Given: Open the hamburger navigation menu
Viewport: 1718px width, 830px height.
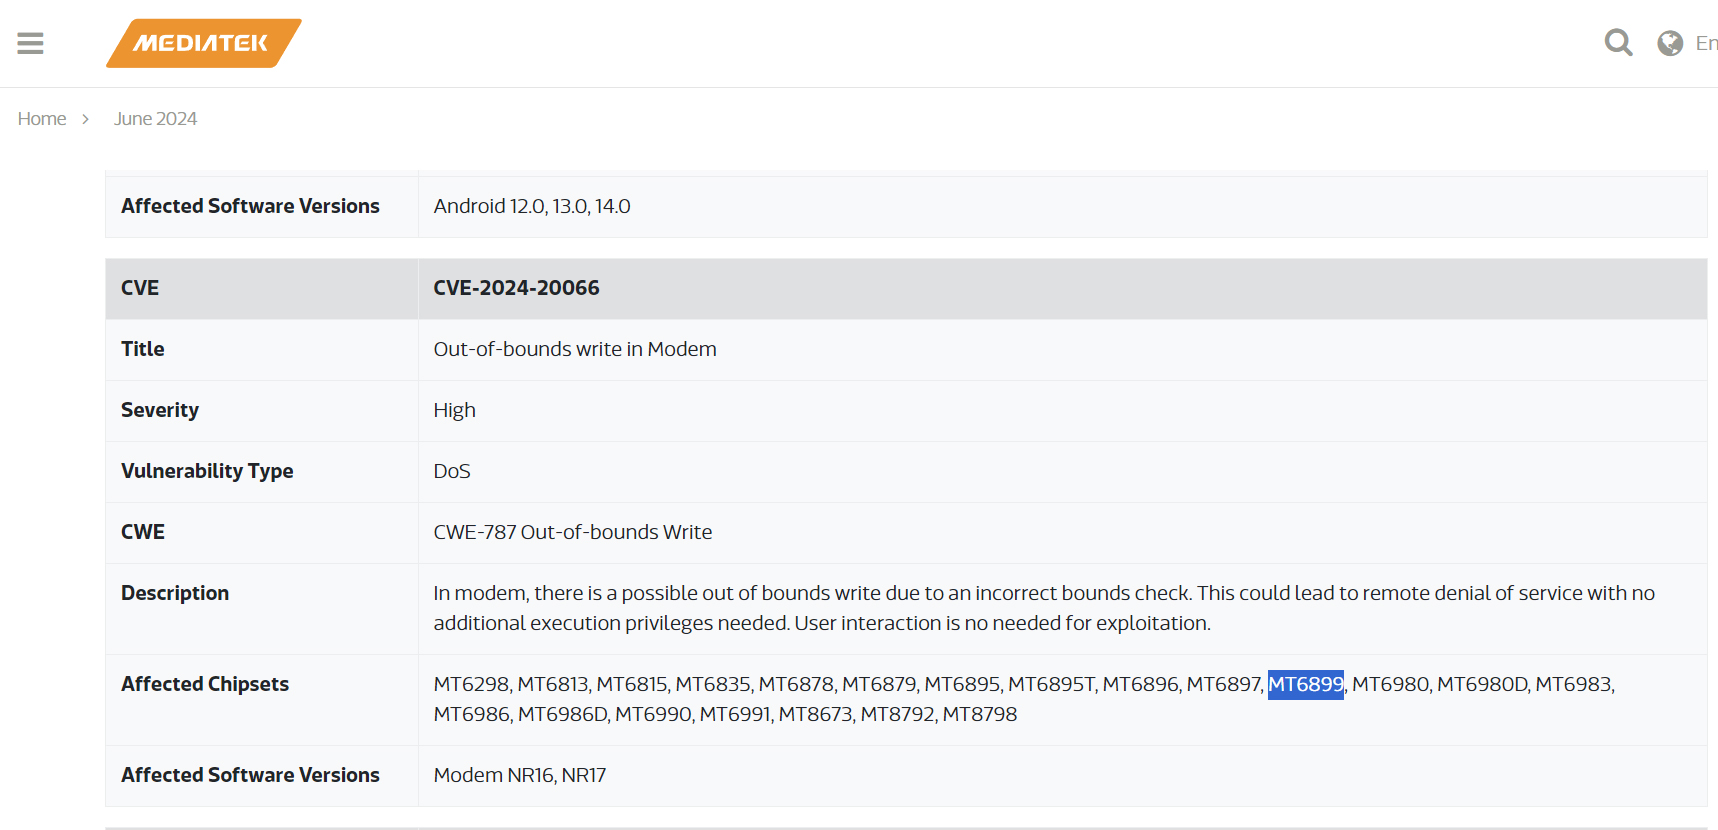Looking at the screenshot, I should 30,43.
